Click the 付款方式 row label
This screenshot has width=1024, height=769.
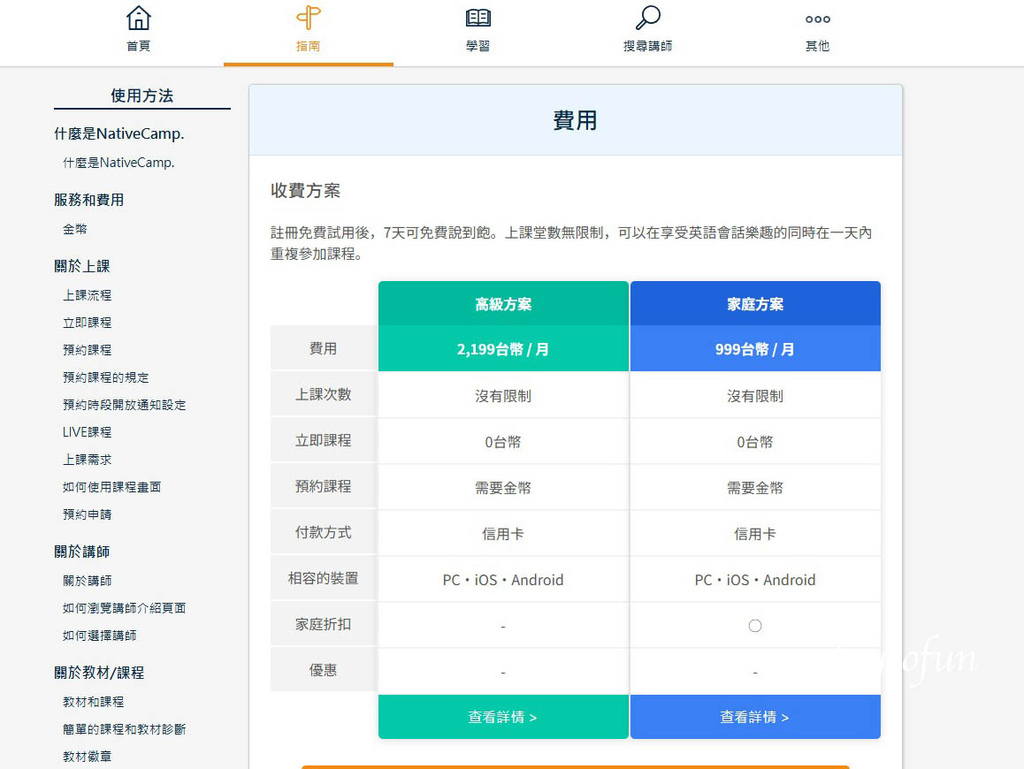(x=323, y=532)
